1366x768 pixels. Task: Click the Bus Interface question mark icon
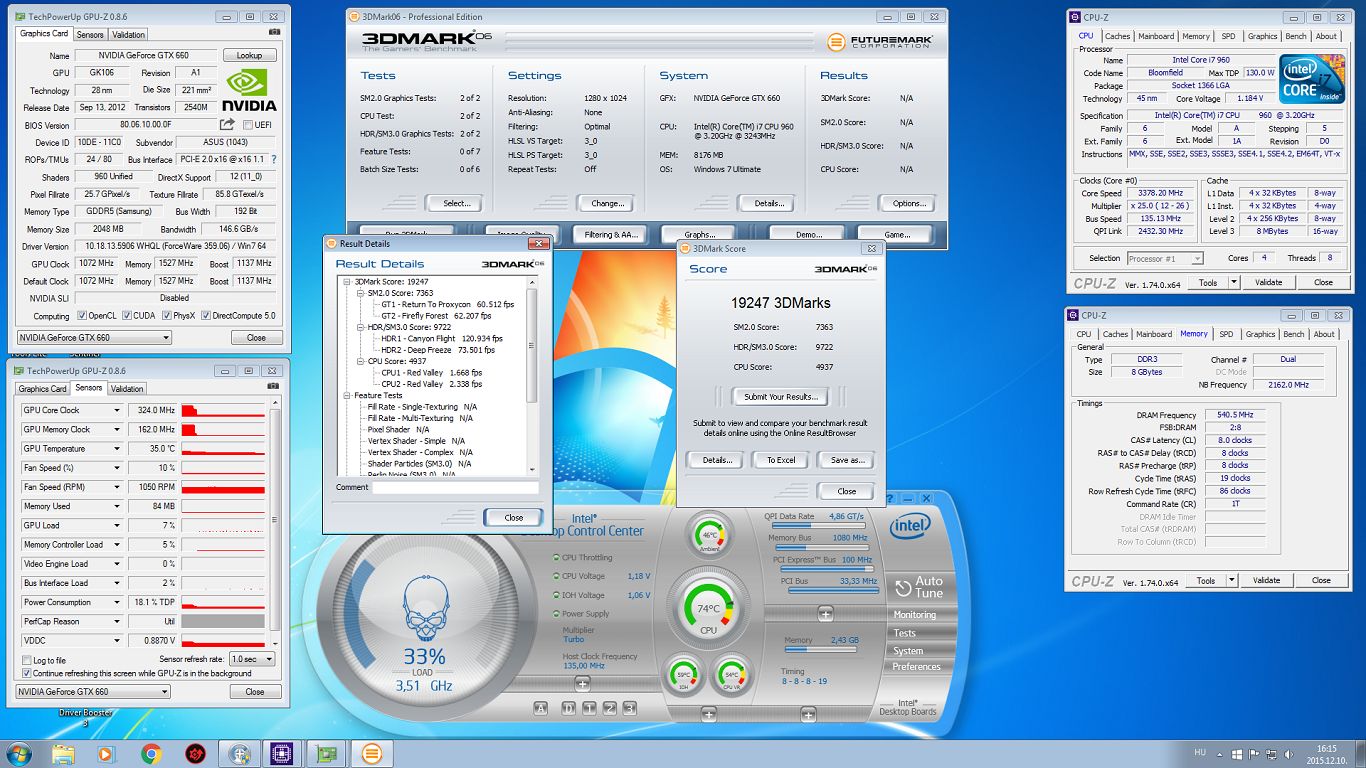274,159
